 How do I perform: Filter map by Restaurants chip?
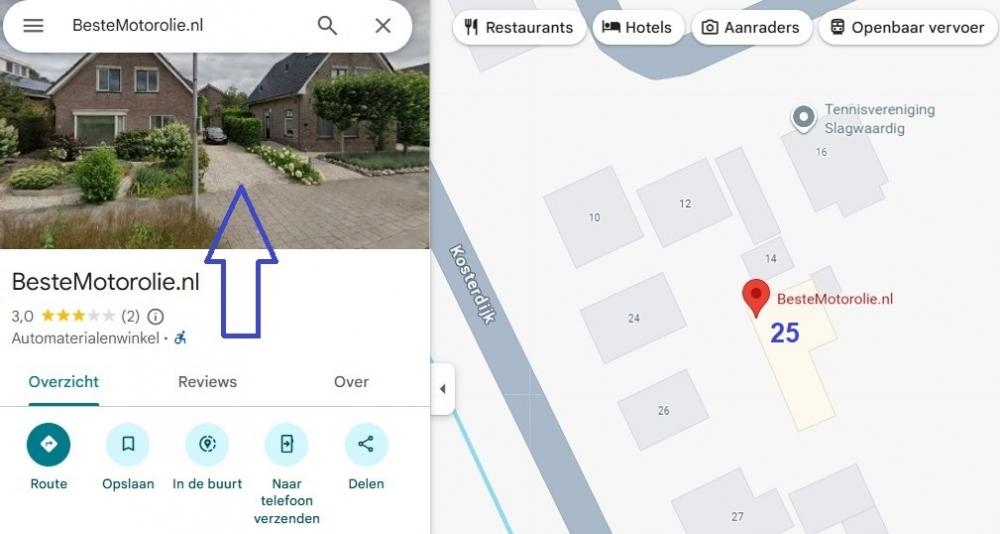click(519, 27)
